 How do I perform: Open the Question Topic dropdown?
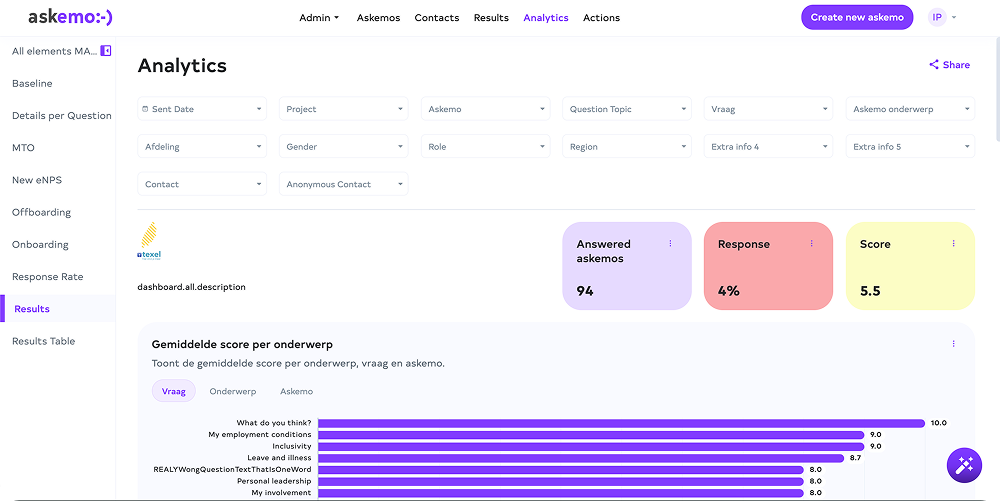coord(627,109)
